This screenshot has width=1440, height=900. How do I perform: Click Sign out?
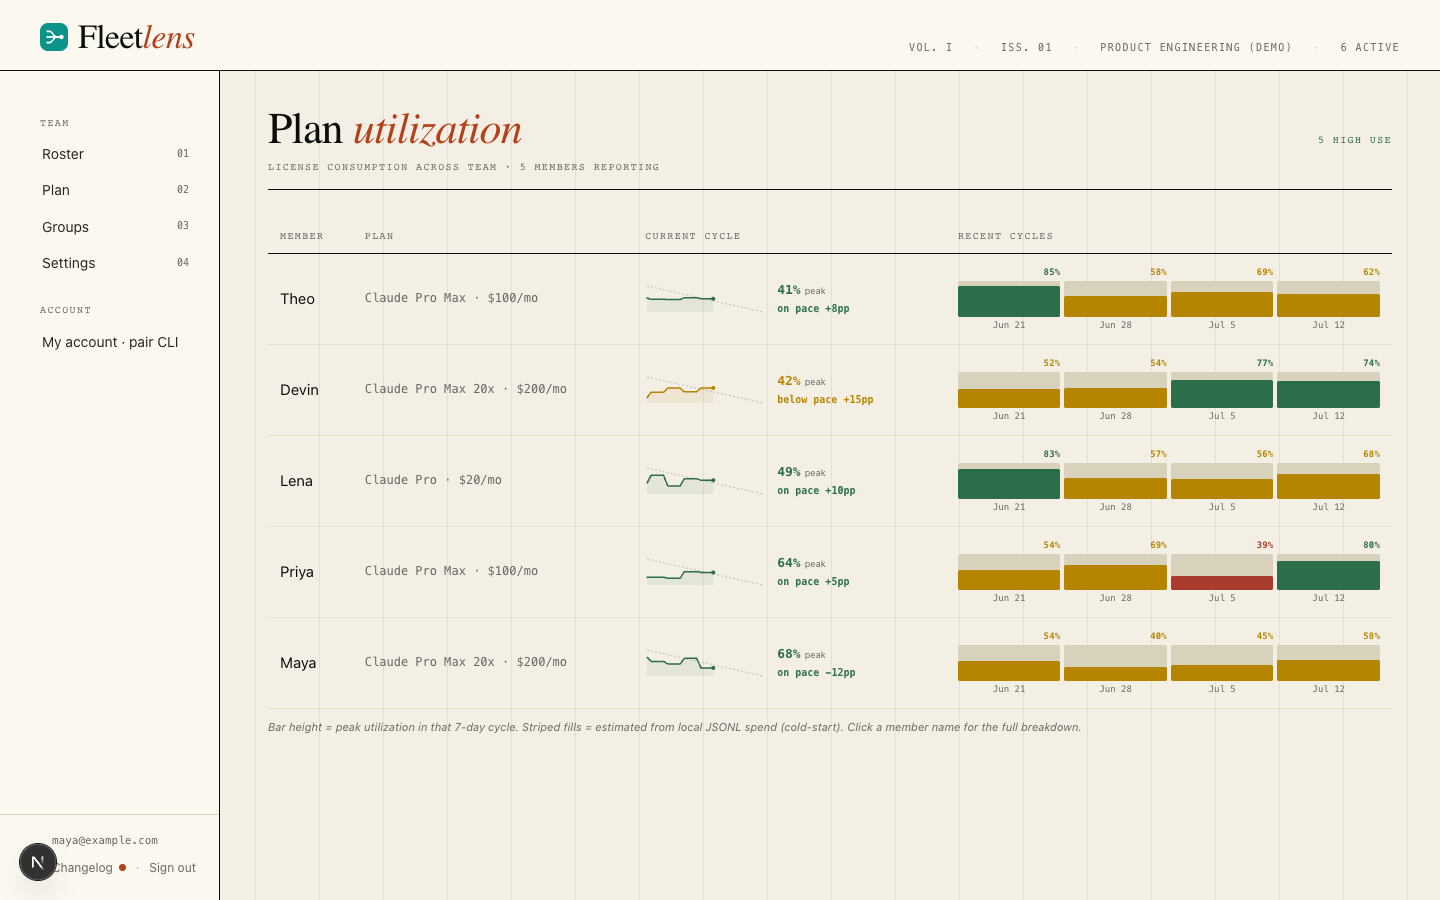click(172, 868)
